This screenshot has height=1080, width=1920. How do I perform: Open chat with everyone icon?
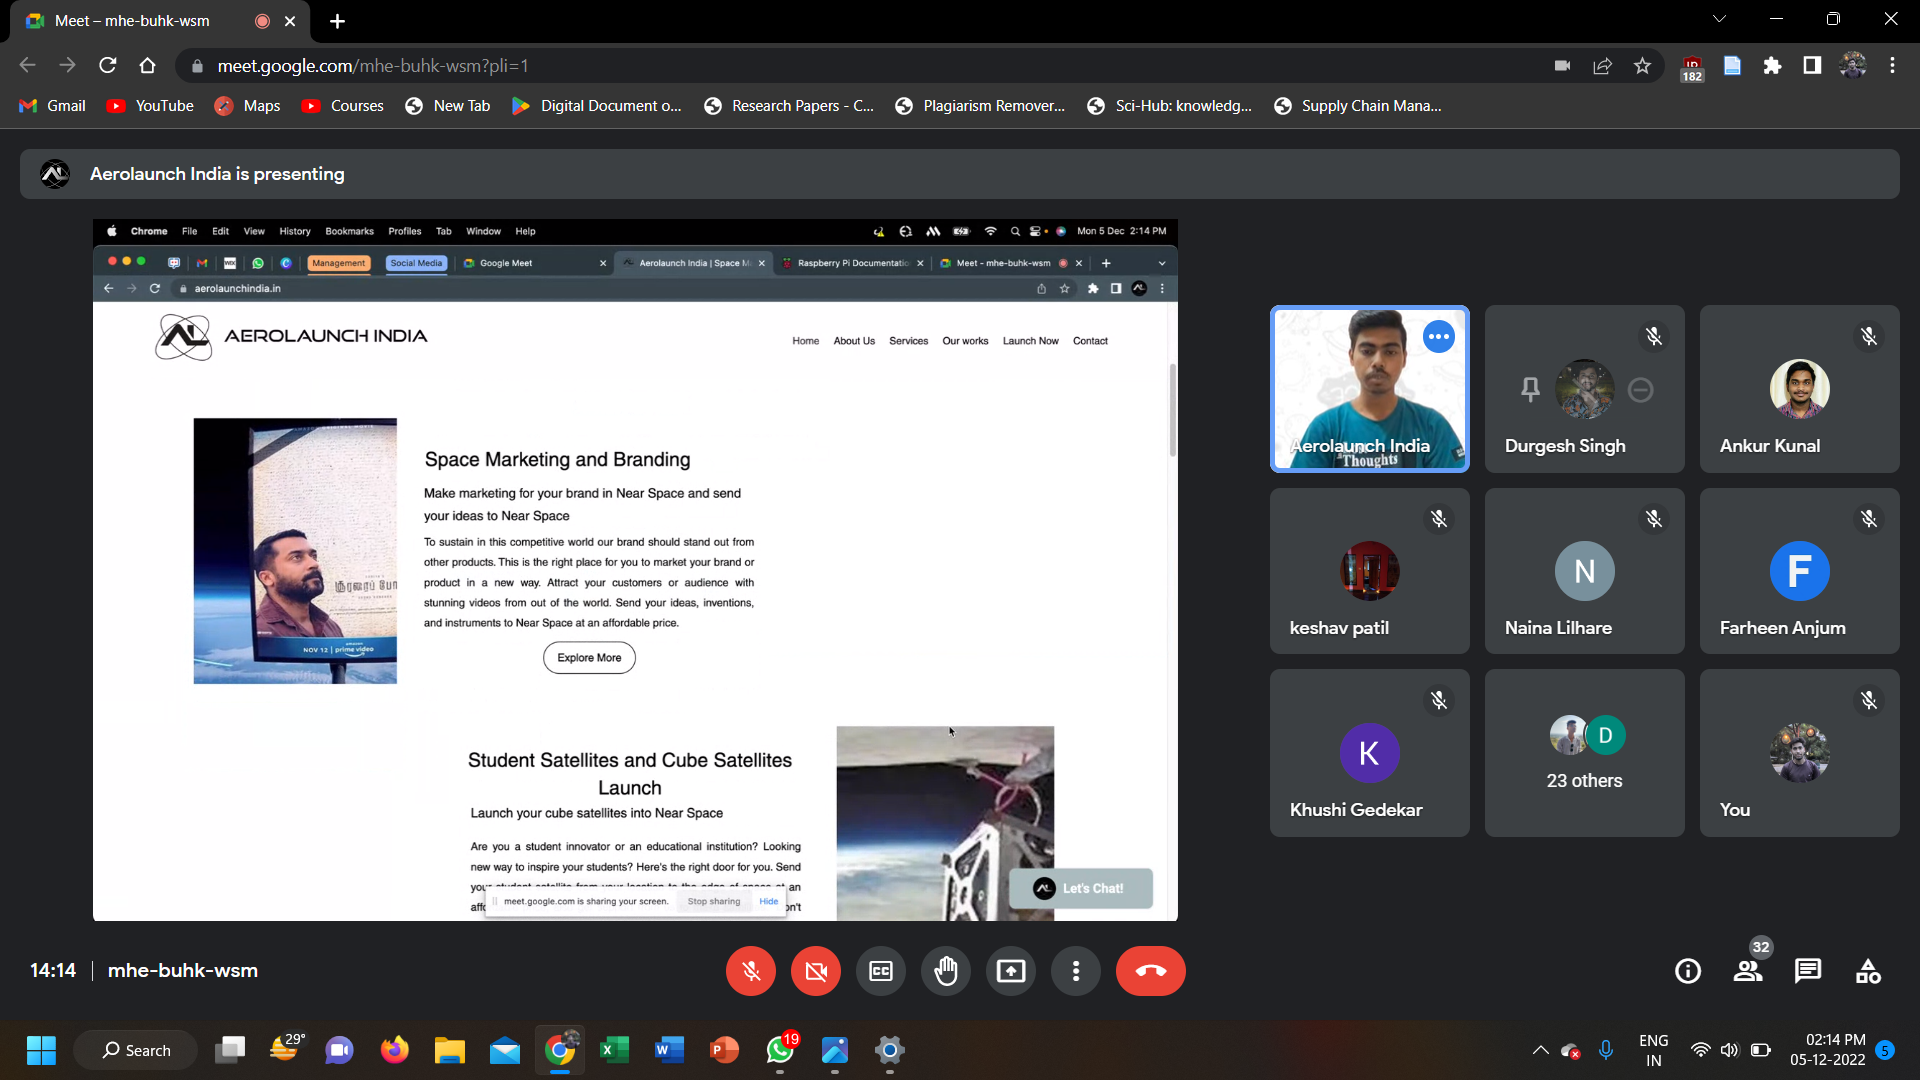click(x=1808, y=971)
